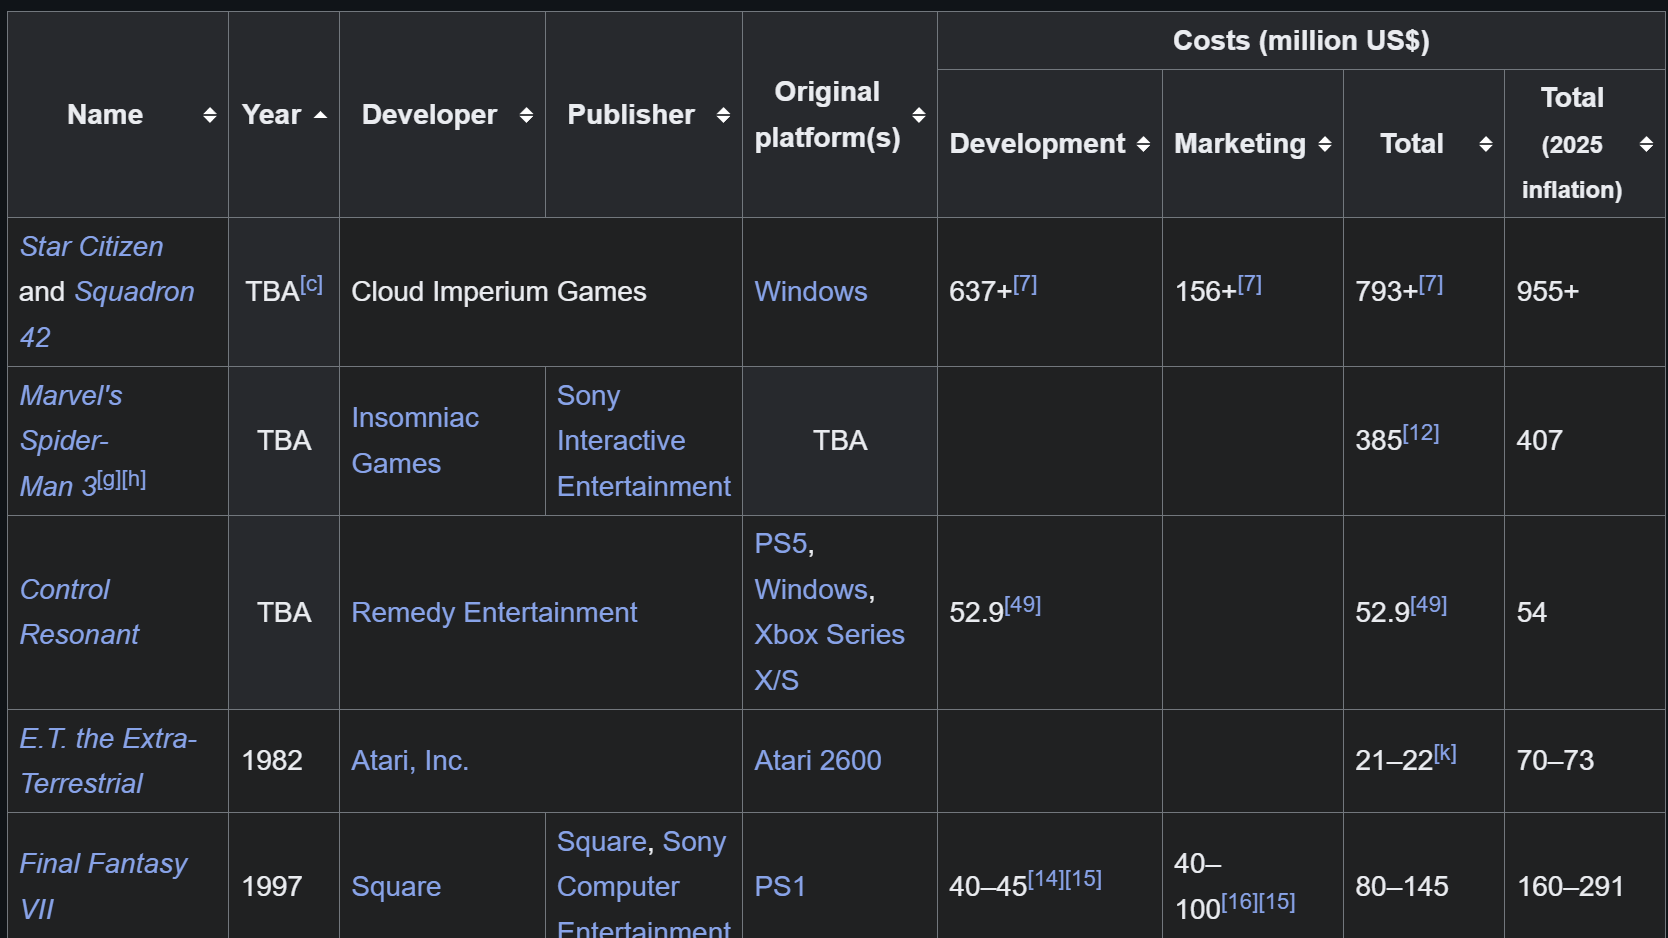Open Marvel's Spider-Man 3 link
The image size is (1668, 938).
(70, 441)
